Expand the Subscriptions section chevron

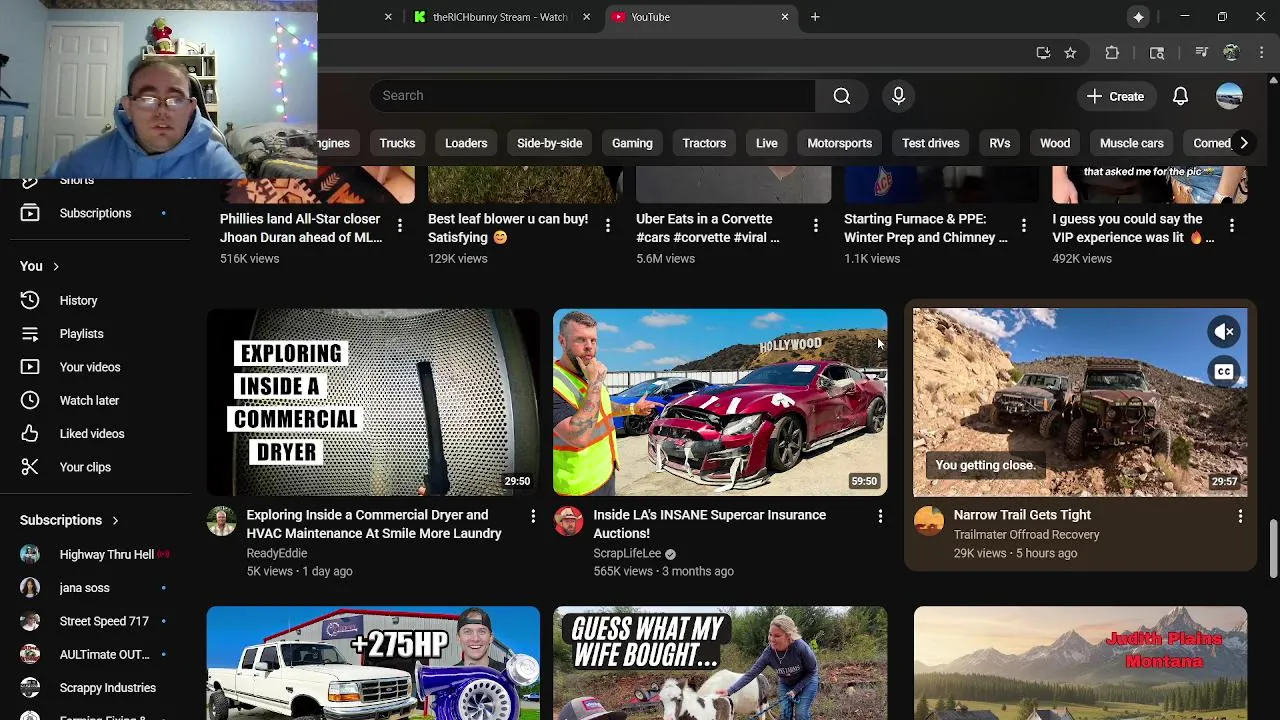[115, 520]
